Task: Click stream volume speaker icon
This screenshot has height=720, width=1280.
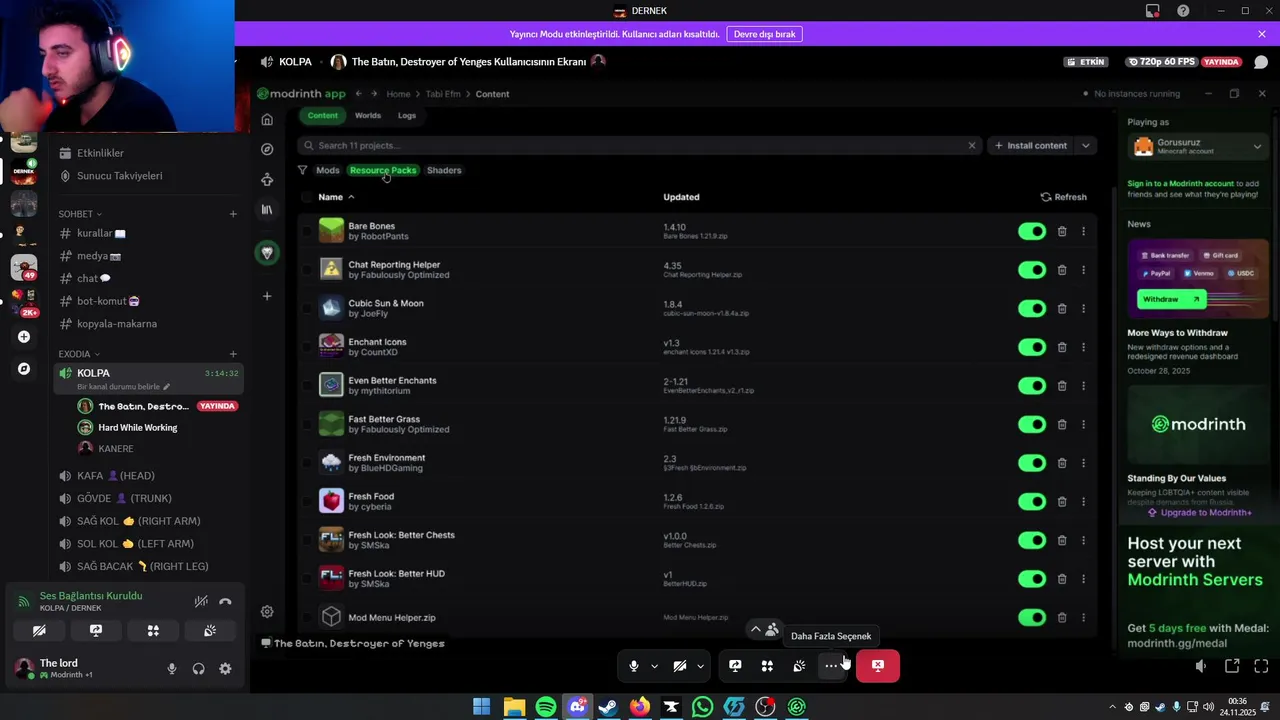Action: [1201, 666]
